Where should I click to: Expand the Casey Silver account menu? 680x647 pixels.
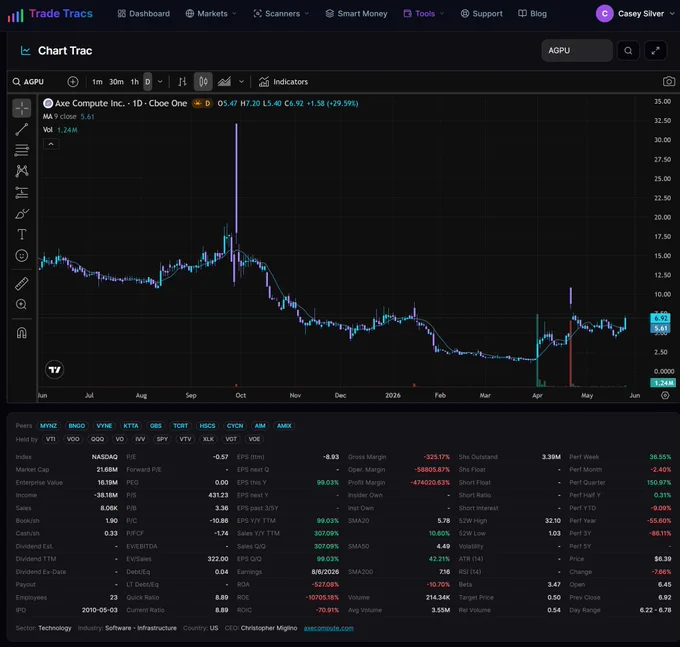[x=672, y=14]
